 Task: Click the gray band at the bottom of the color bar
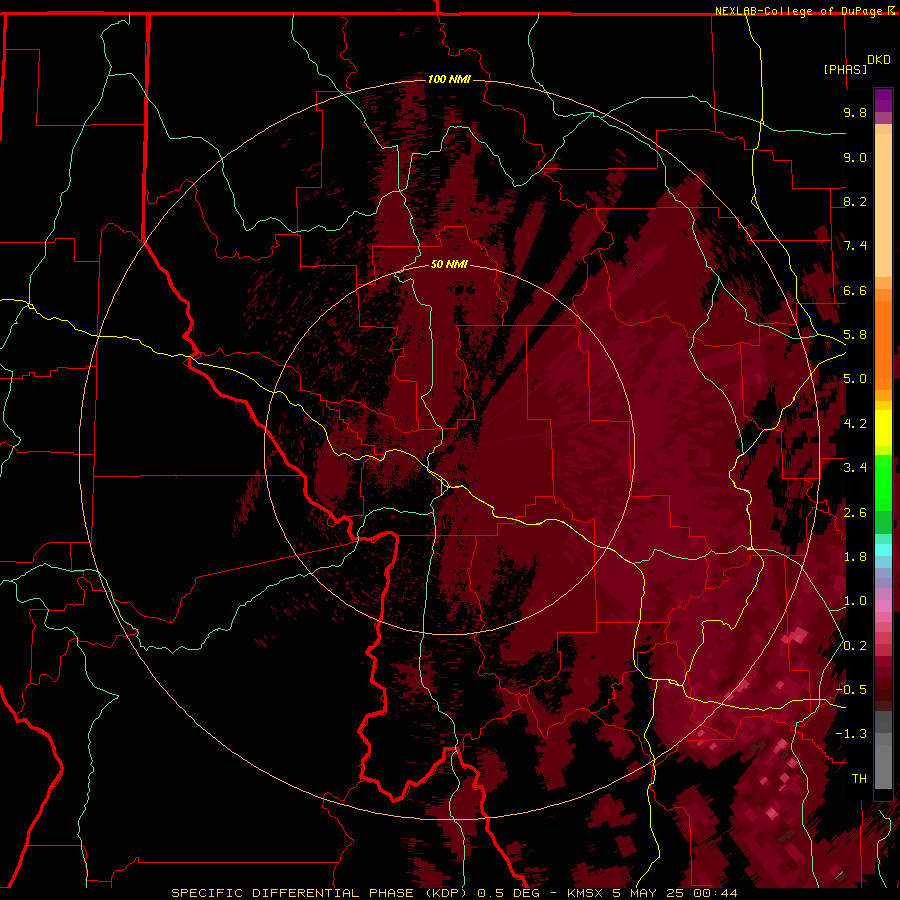click(x=883, y=752)
